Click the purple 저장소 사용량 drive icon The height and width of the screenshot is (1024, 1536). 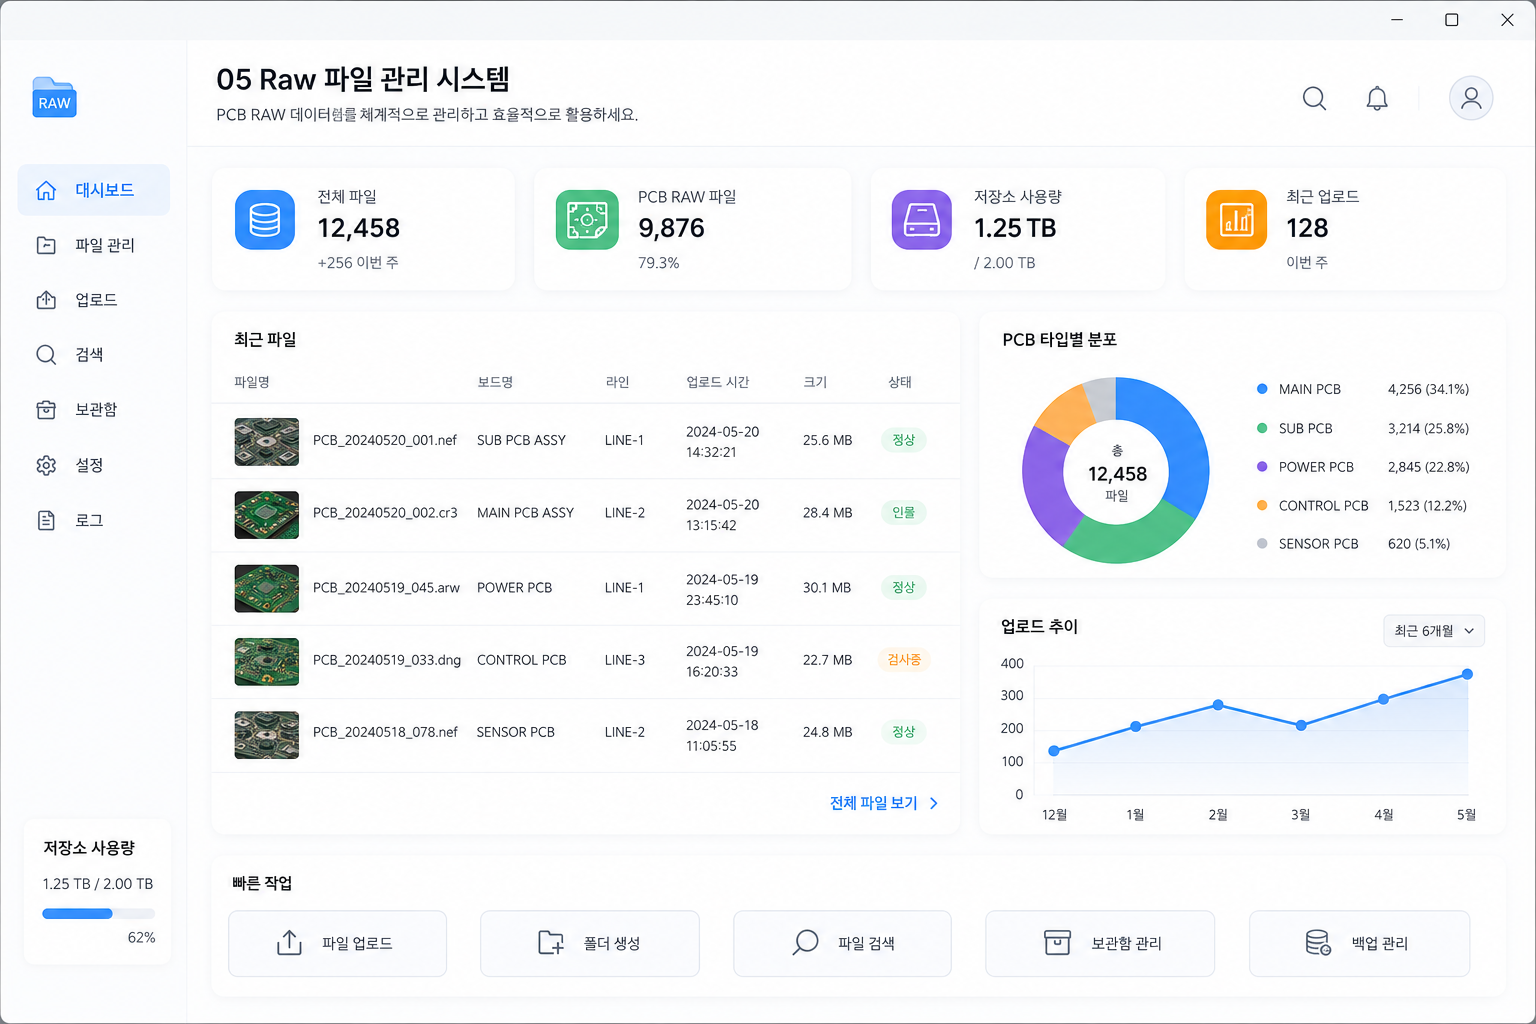coord(922,219)
